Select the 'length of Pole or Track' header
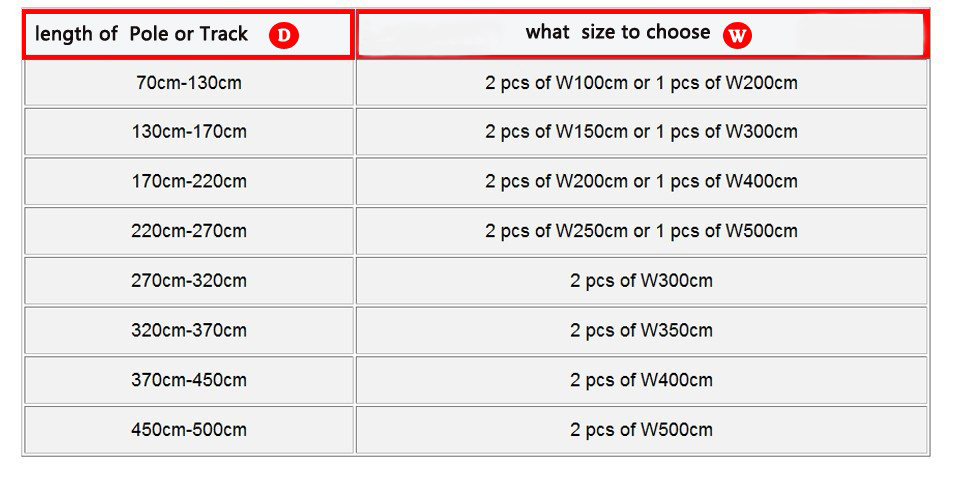960x481 pixels. (x=188, y=35)
